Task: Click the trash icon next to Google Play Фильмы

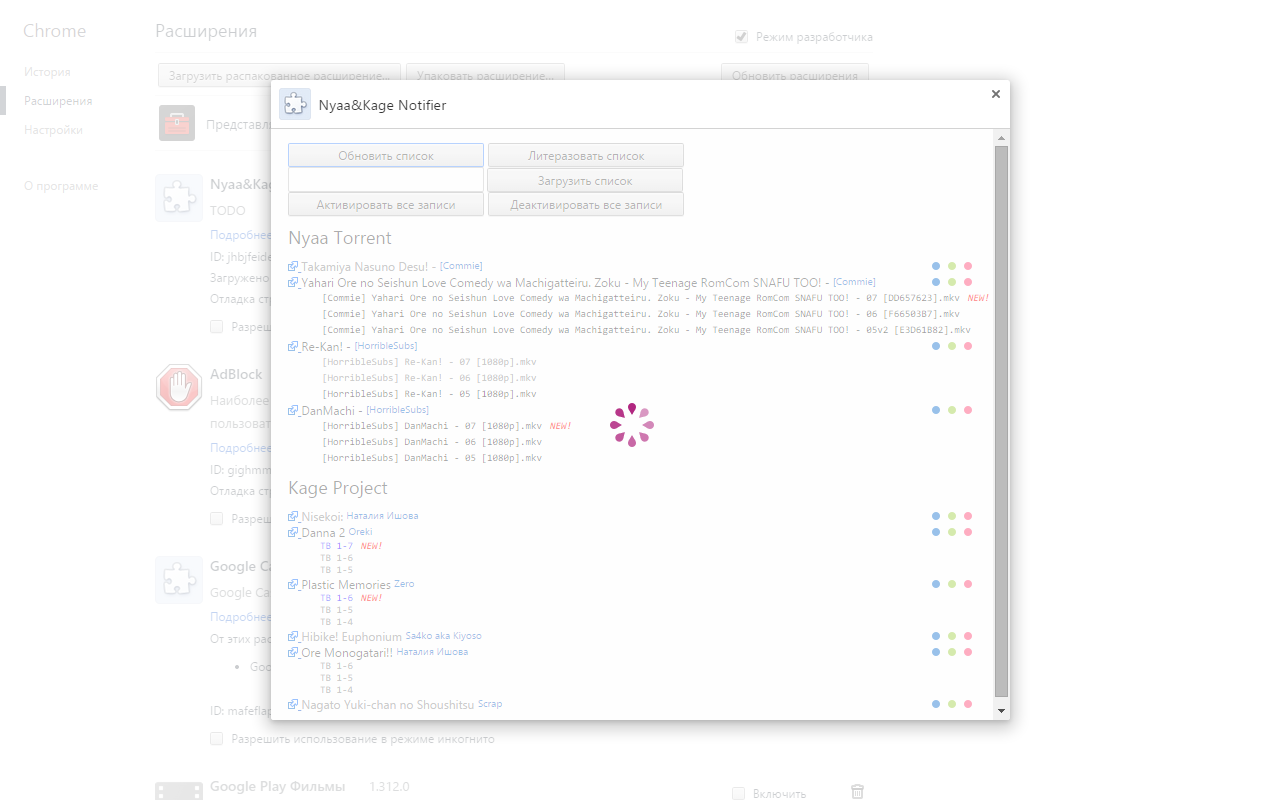Action: click(x=857, y=792)
